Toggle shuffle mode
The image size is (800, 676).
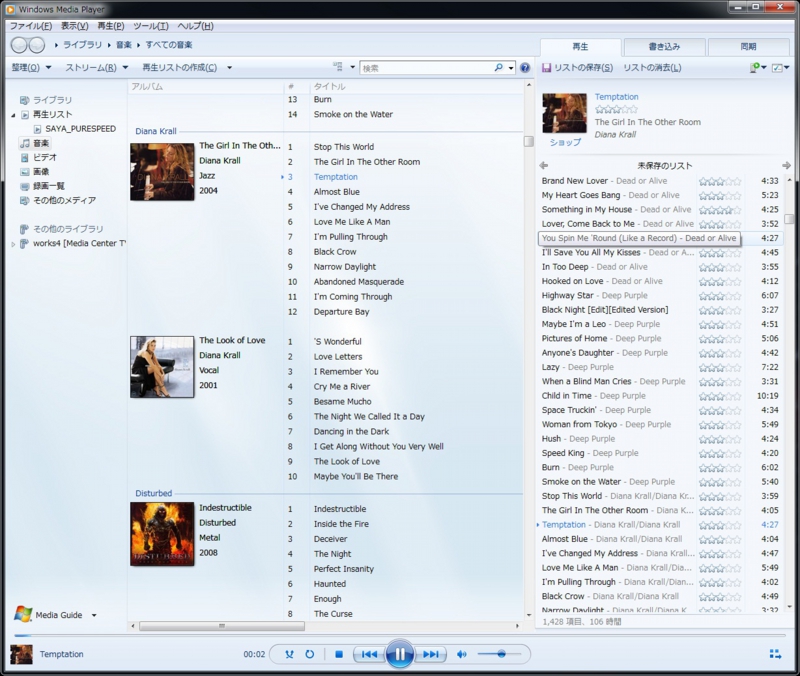(x=289, y=654)
